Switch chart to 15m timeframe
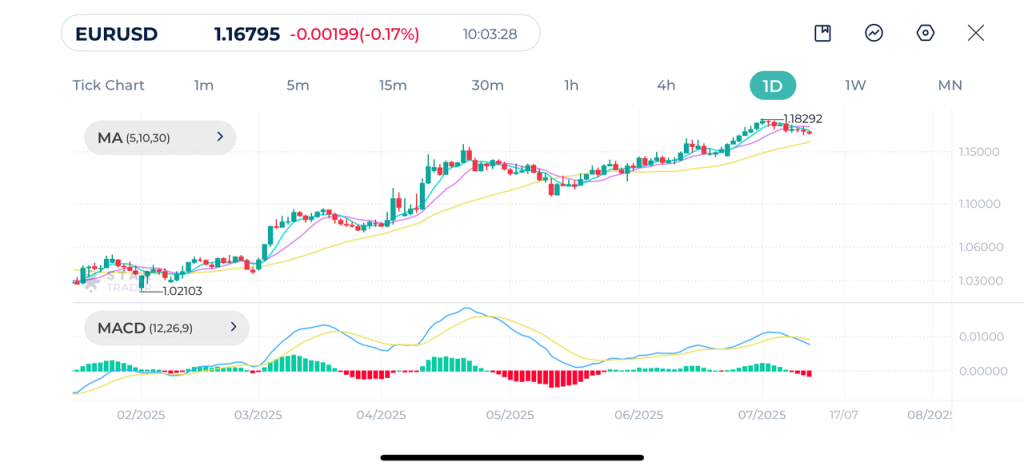 [393, 85]
